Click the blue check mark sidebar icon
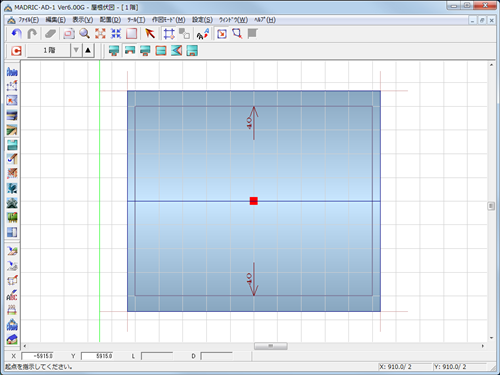Image resolution: width=500 pixels, height=375 pixels. point(12,159)
